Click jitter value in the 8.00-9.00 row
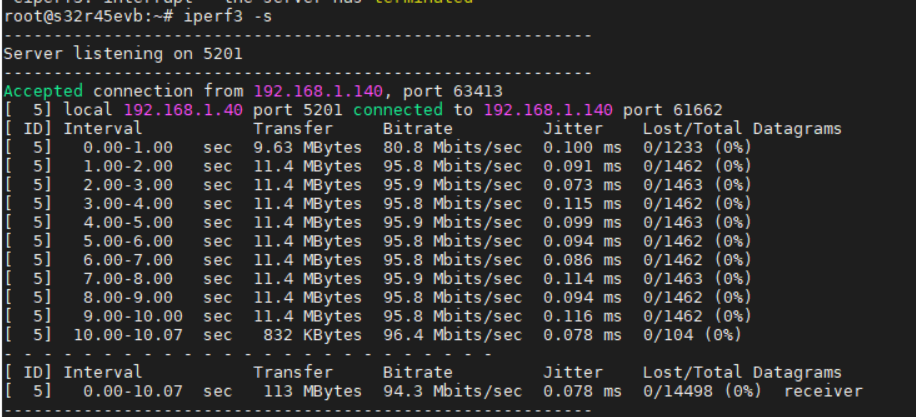 point(582,297)
